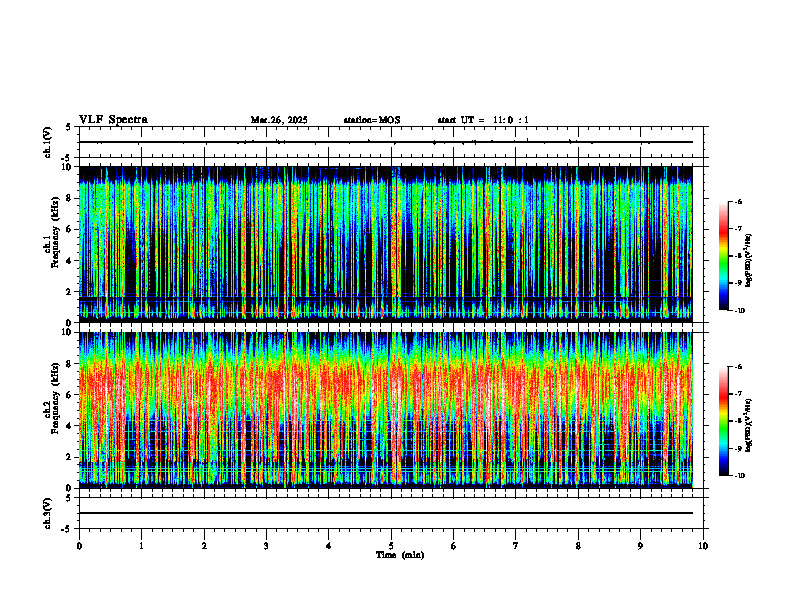
Task: Click the '4' kHz tick of ch.2 spectrogram
Action: pyautogui.click(x=70, y=426)
